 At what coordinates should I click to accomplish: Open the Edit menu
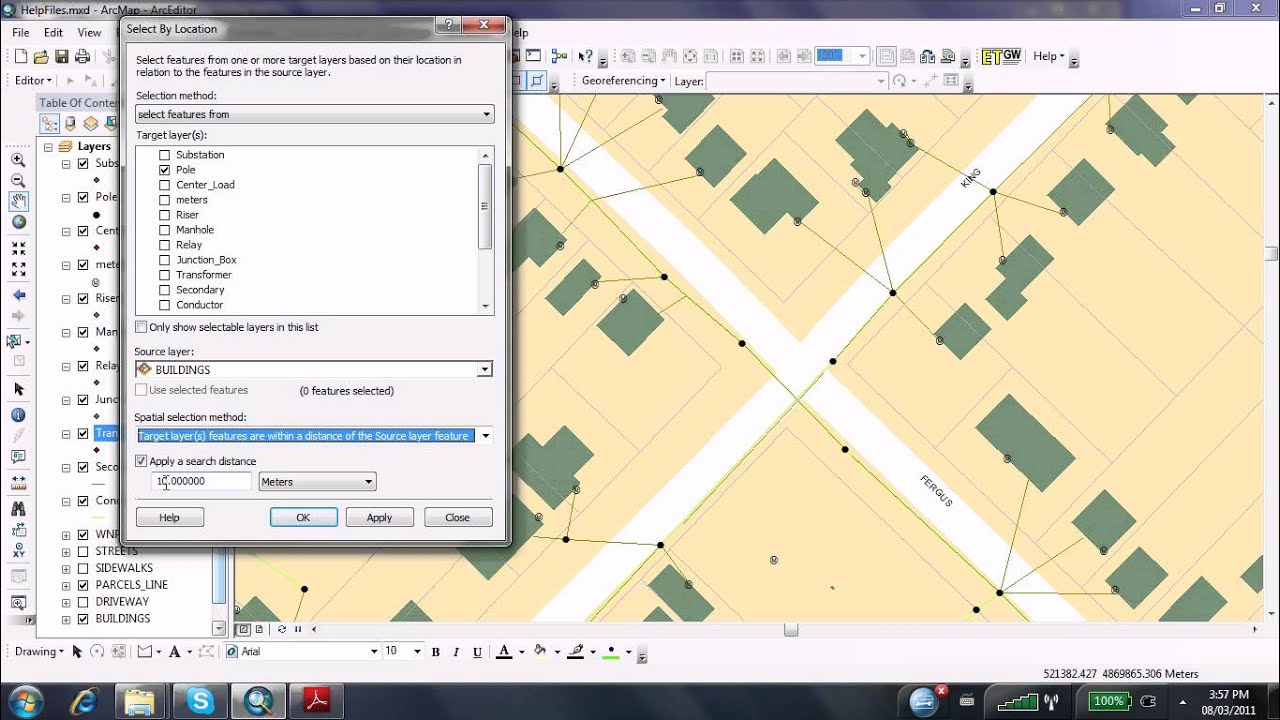coord(53,32)
